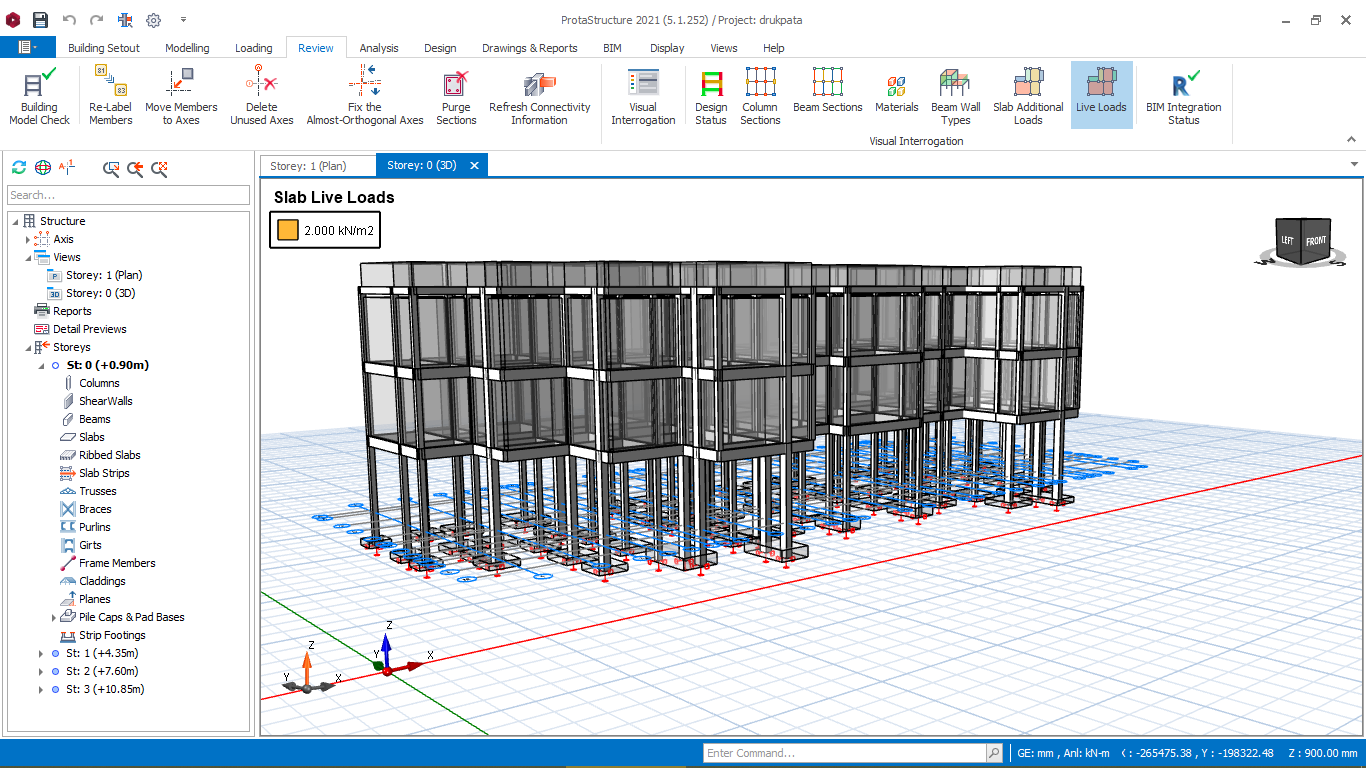Viewport: 1366px width, 768px height.
Task: Click the first magnifier icon in tree toolbar
Action: tap(111, 168)
